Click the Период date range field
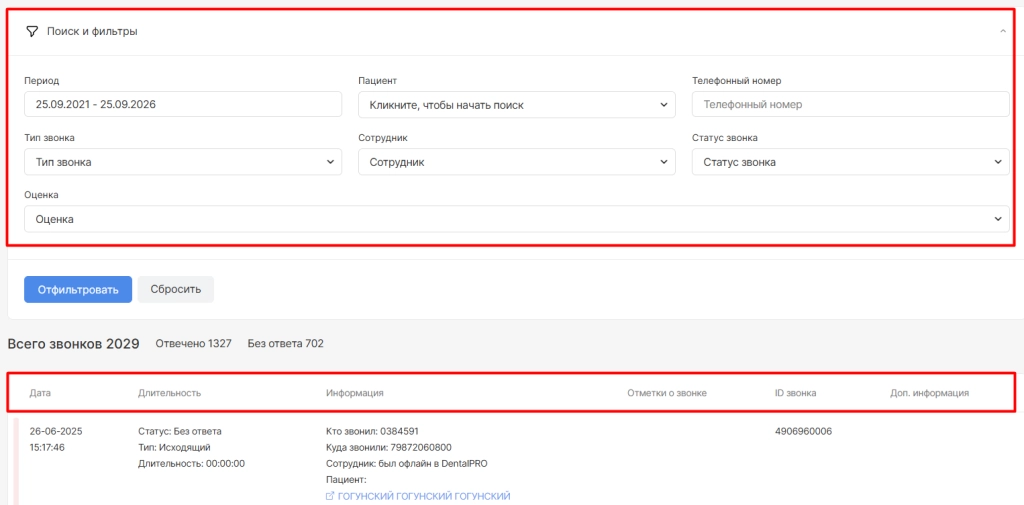This screenshot has width=1024, height=505. point(183,105)
